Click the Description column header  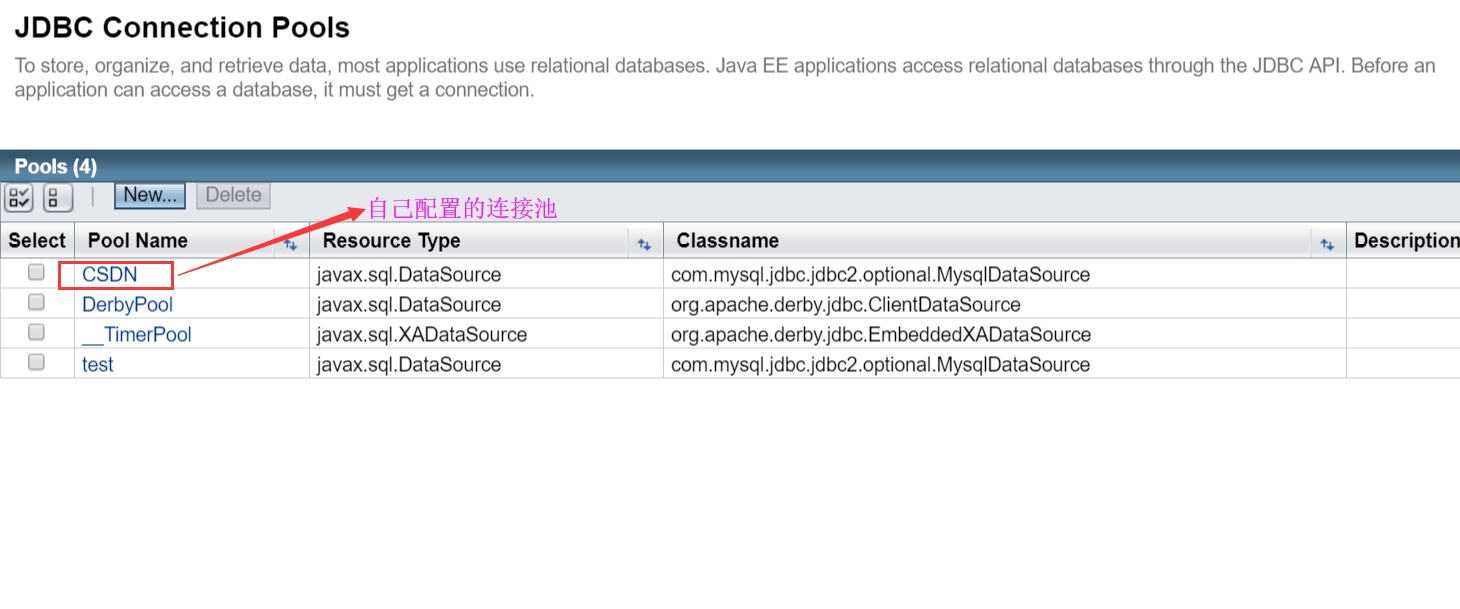point(1405,240)
